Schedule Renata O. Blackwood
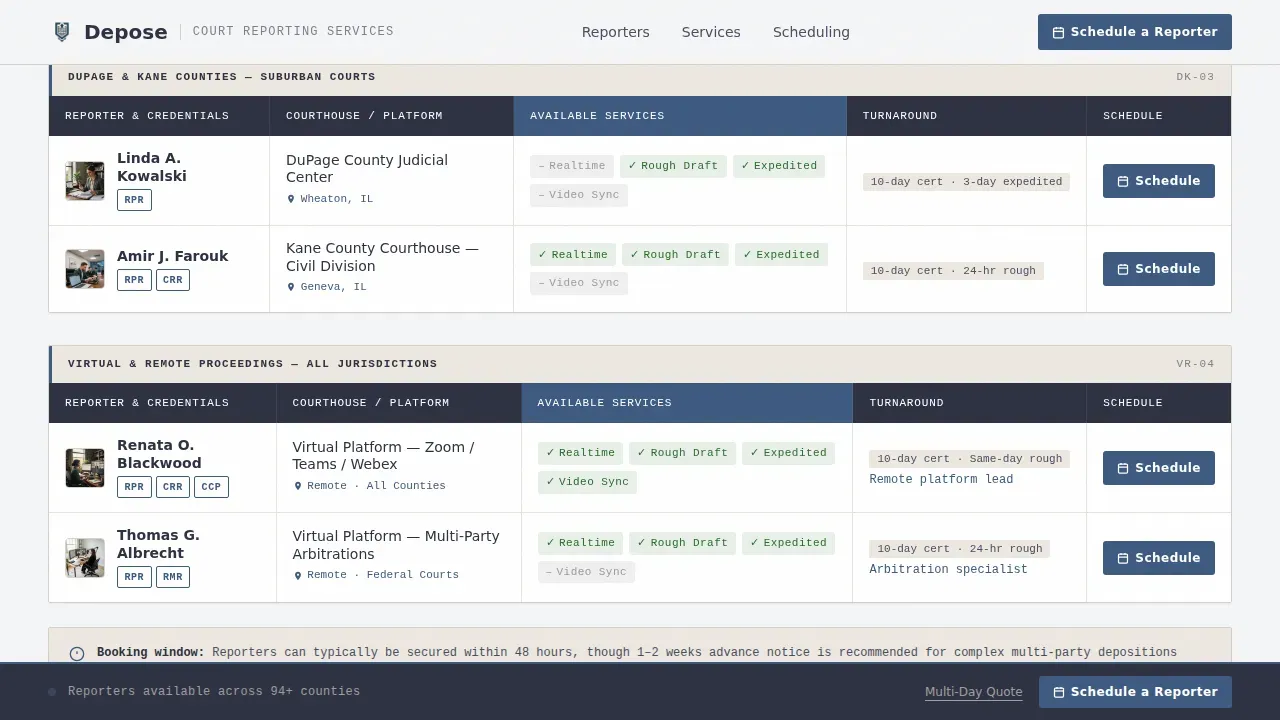The height and width of the screenshot is (720, 1280). [1159, 468]
